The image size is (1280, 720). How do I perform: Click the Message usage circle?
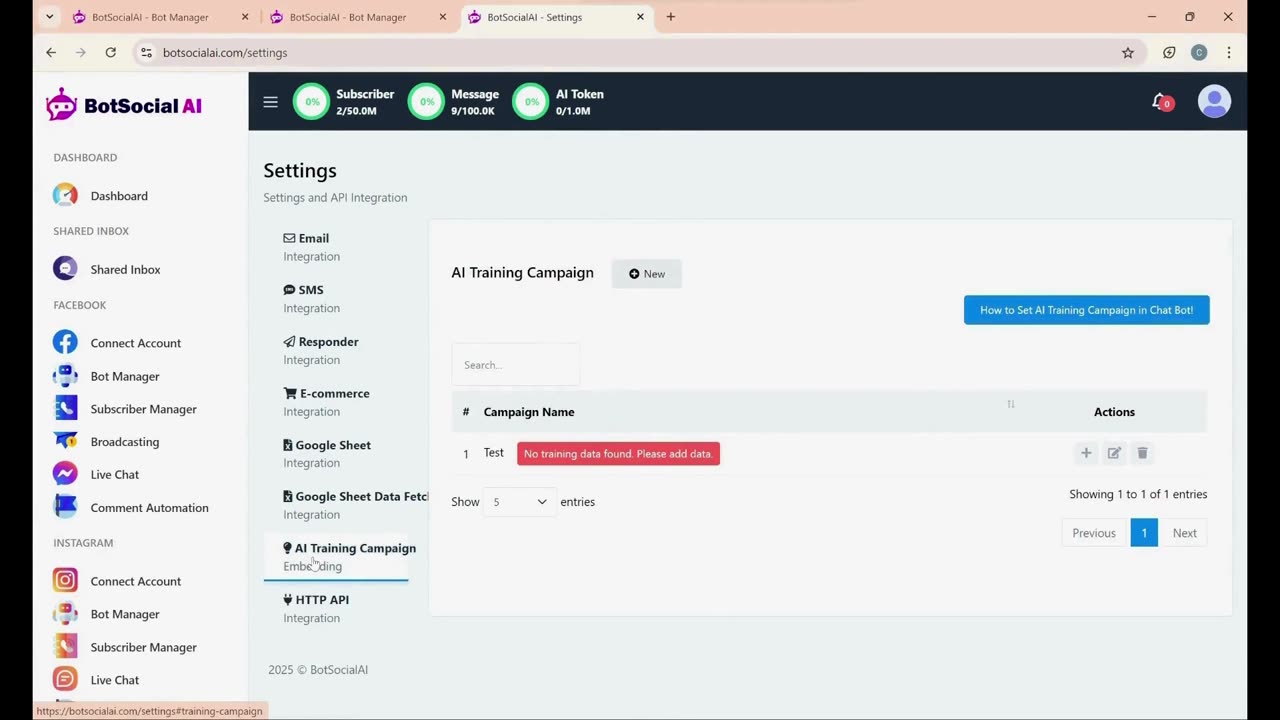426,102
